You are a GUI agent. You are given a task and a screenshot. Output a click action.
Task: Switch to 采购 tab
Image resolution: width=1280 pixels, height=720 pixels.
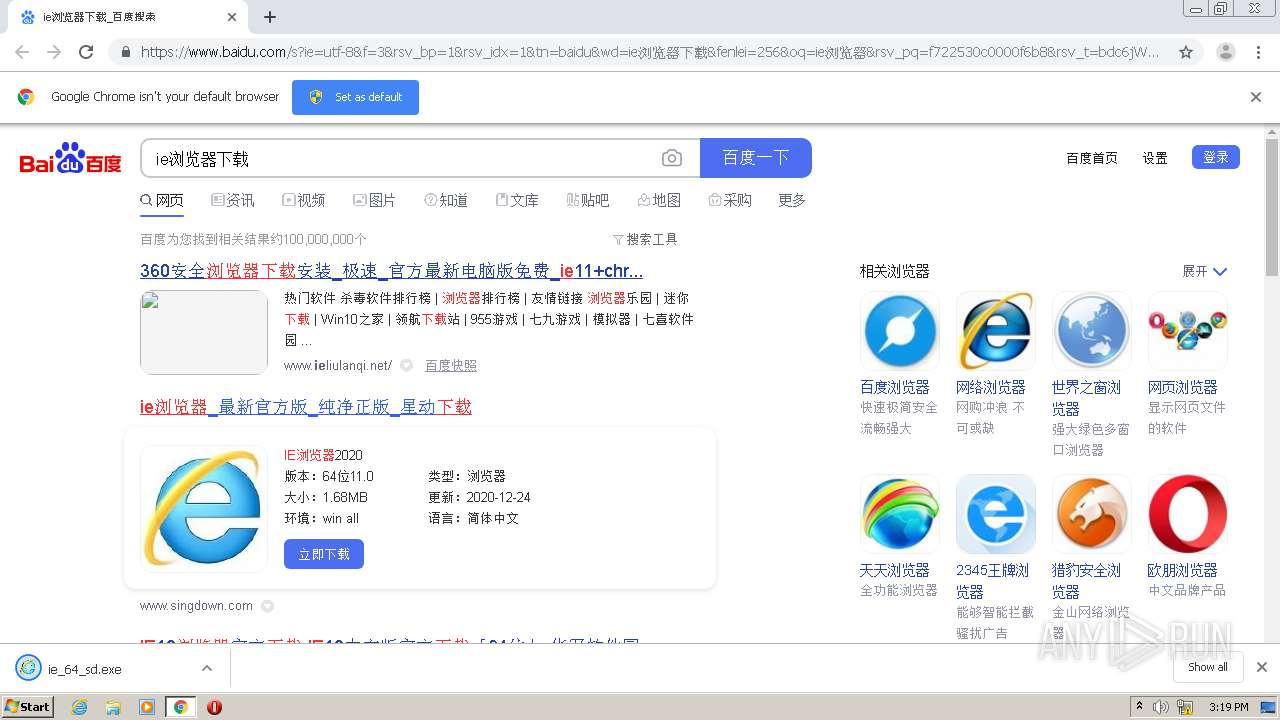730,200
